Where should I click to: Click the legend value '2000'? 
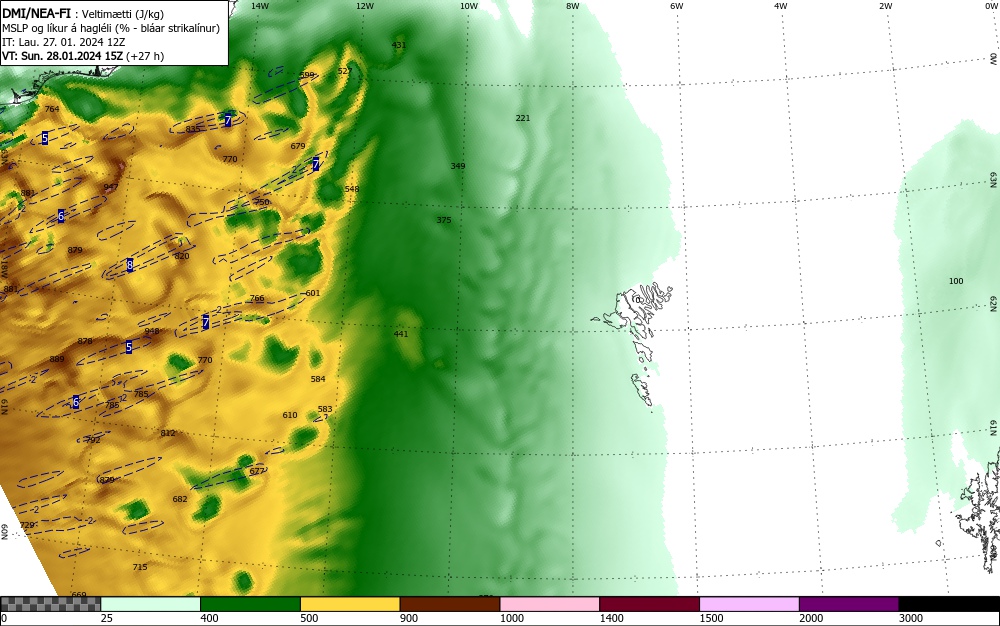point(811,618)
